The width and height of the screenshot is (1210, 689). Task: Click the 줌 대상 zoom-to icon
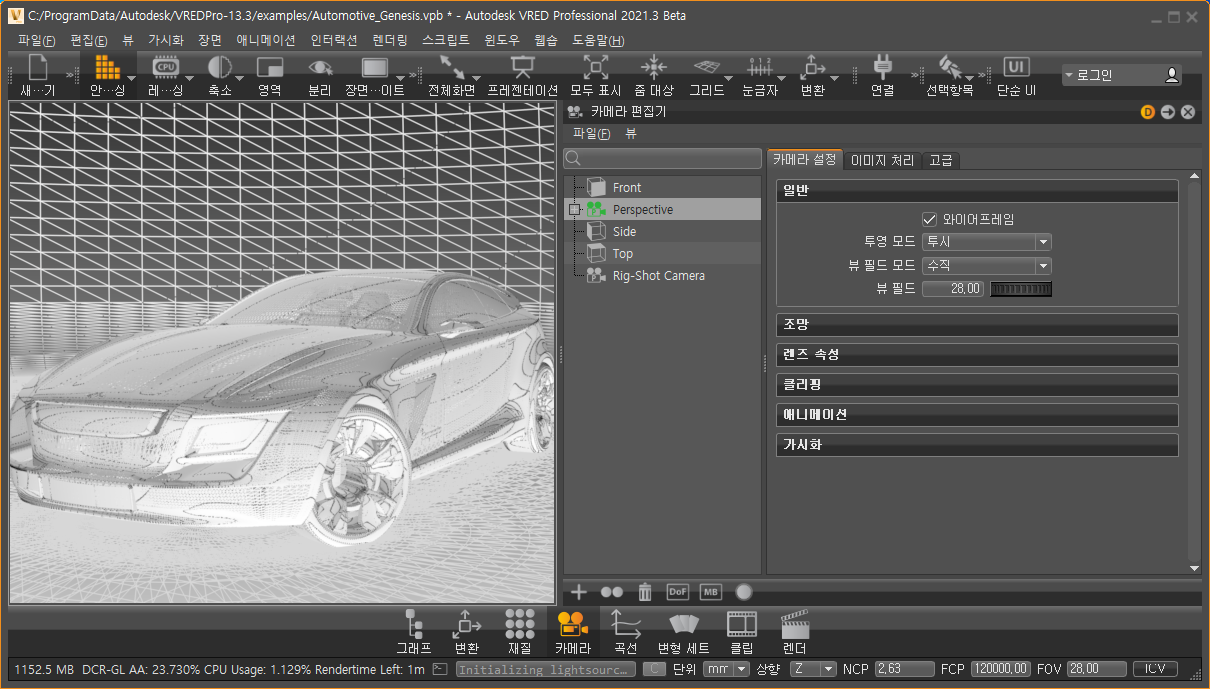[653, 68]
